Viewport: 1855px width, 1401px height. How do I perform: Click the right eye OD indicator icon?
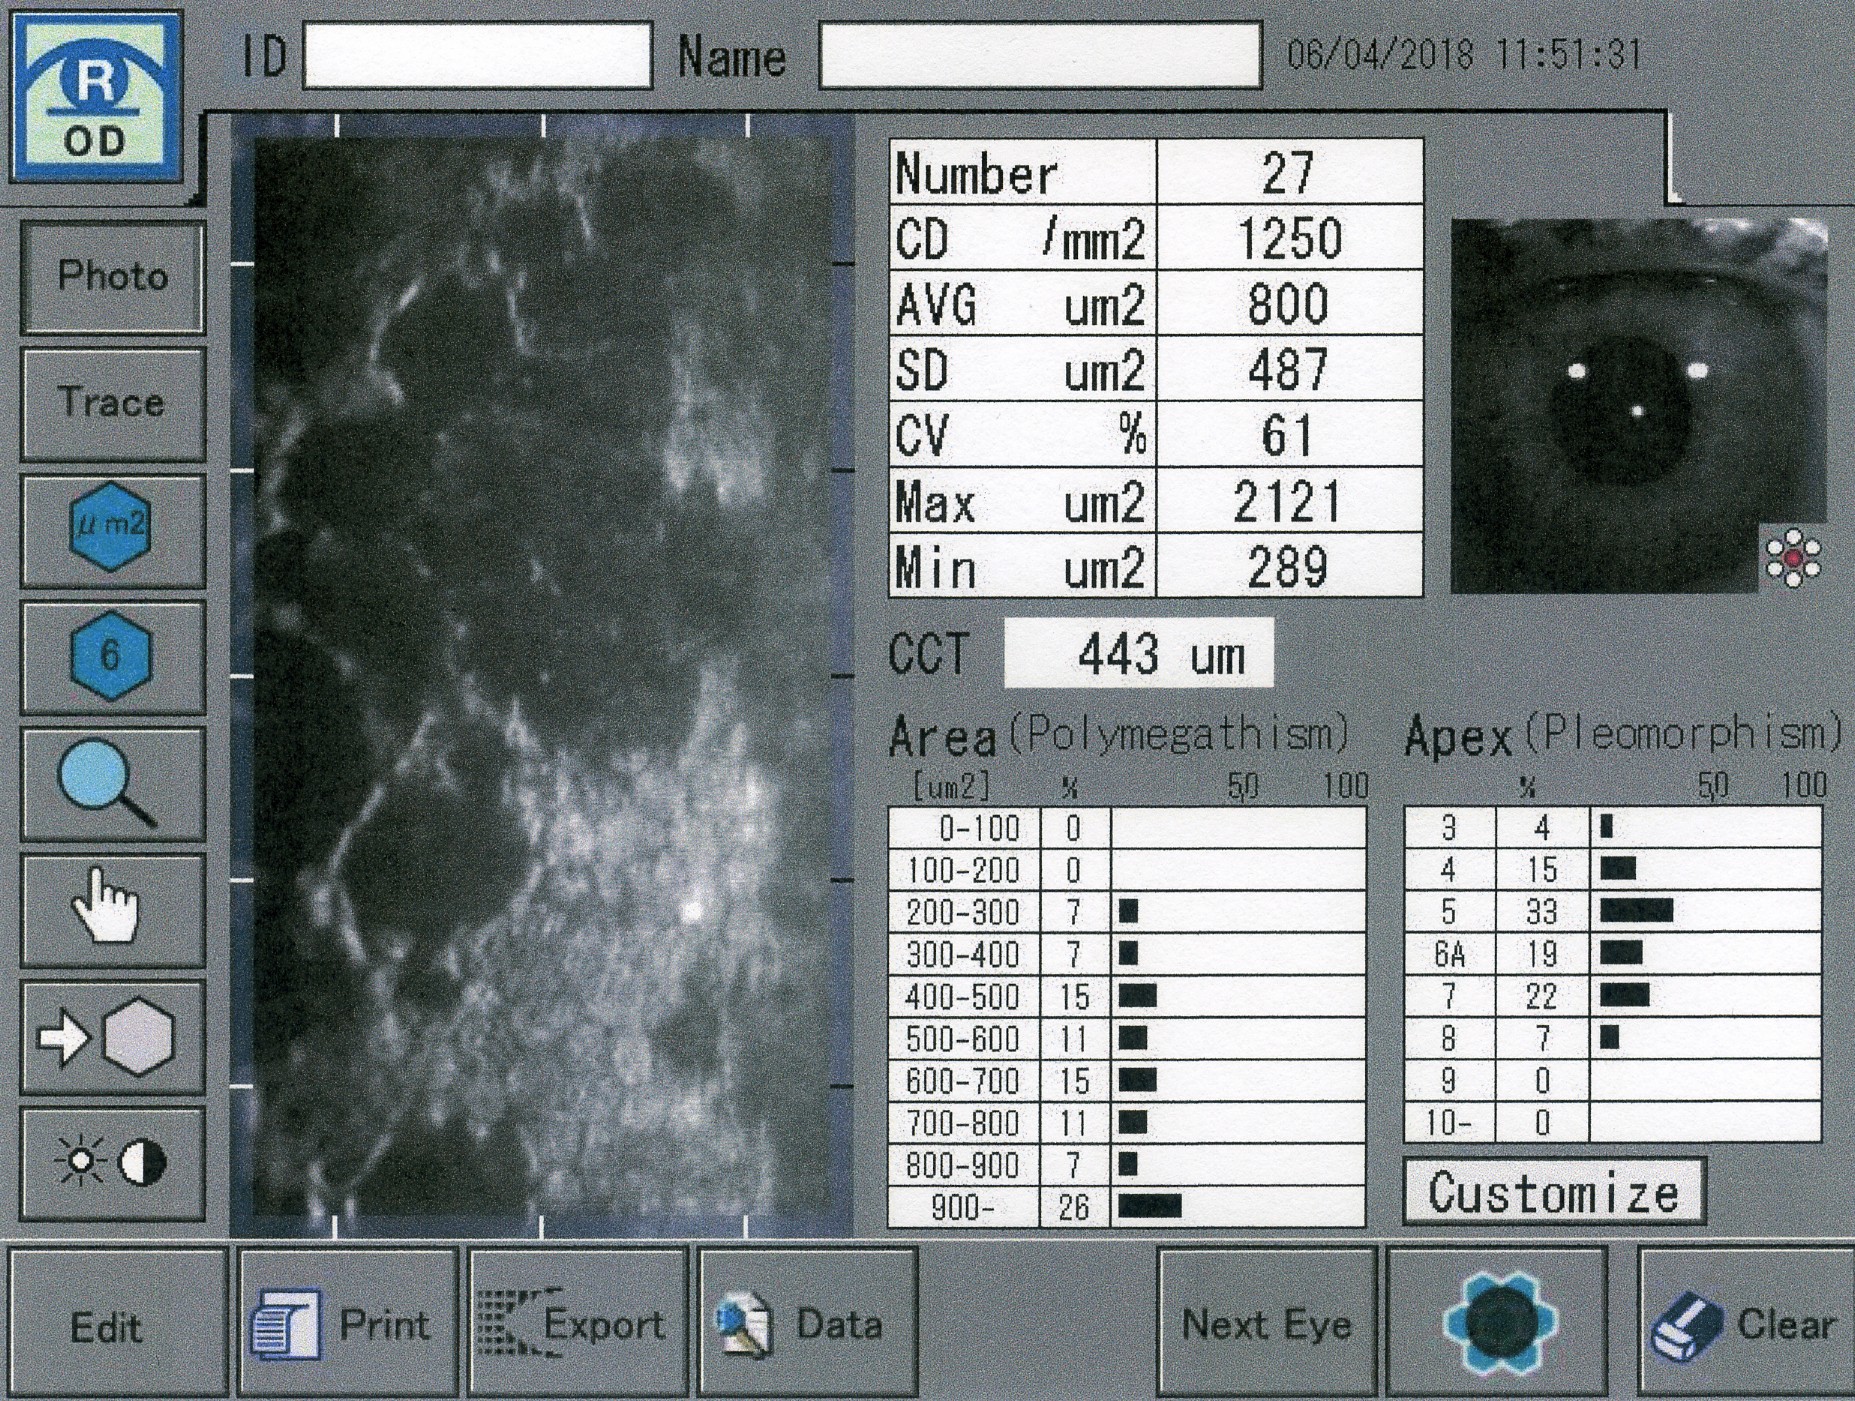[96, 98]
